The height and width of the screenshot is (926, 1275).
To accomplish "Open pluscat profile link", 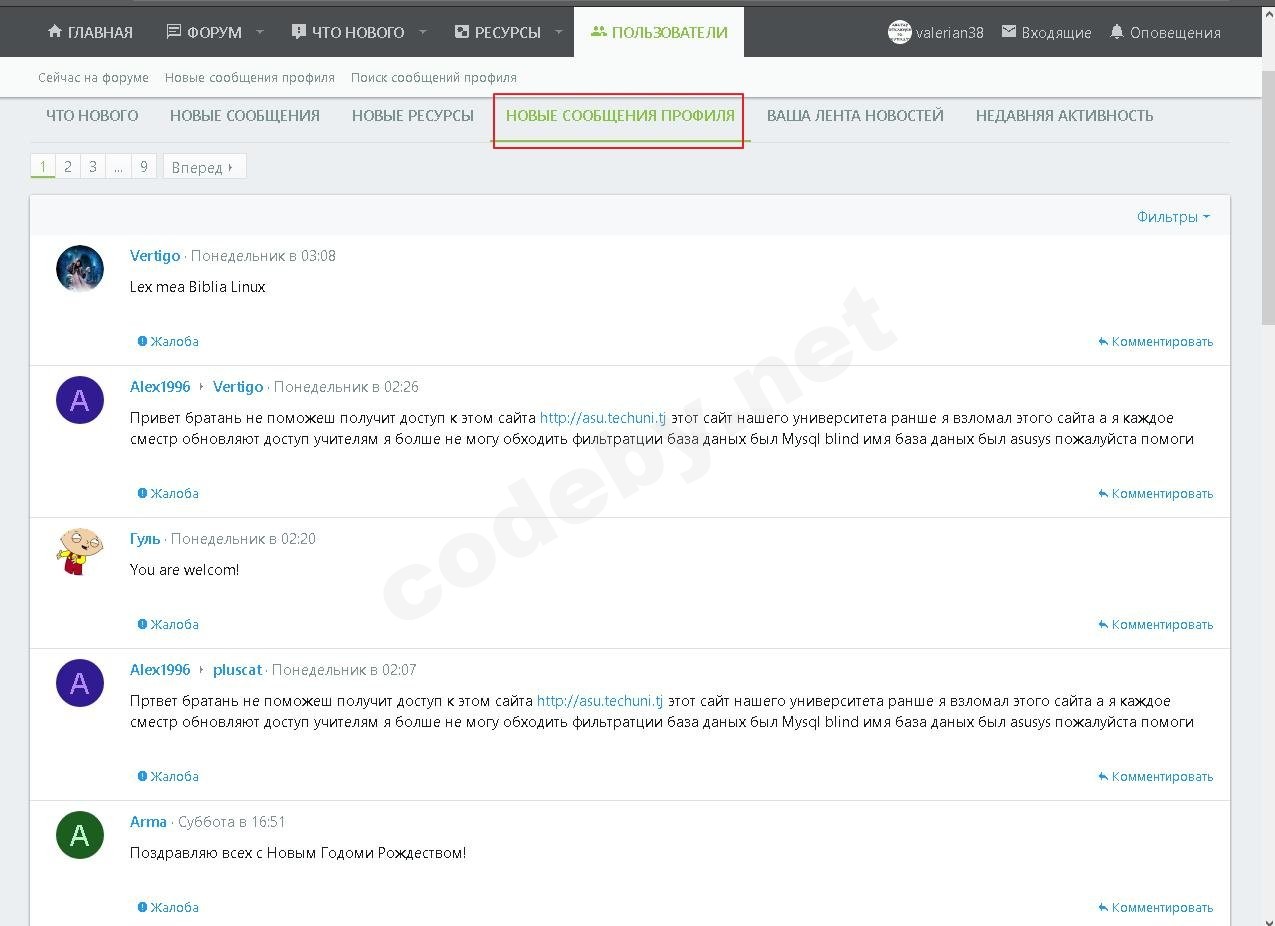I will (x=237, y=670).
